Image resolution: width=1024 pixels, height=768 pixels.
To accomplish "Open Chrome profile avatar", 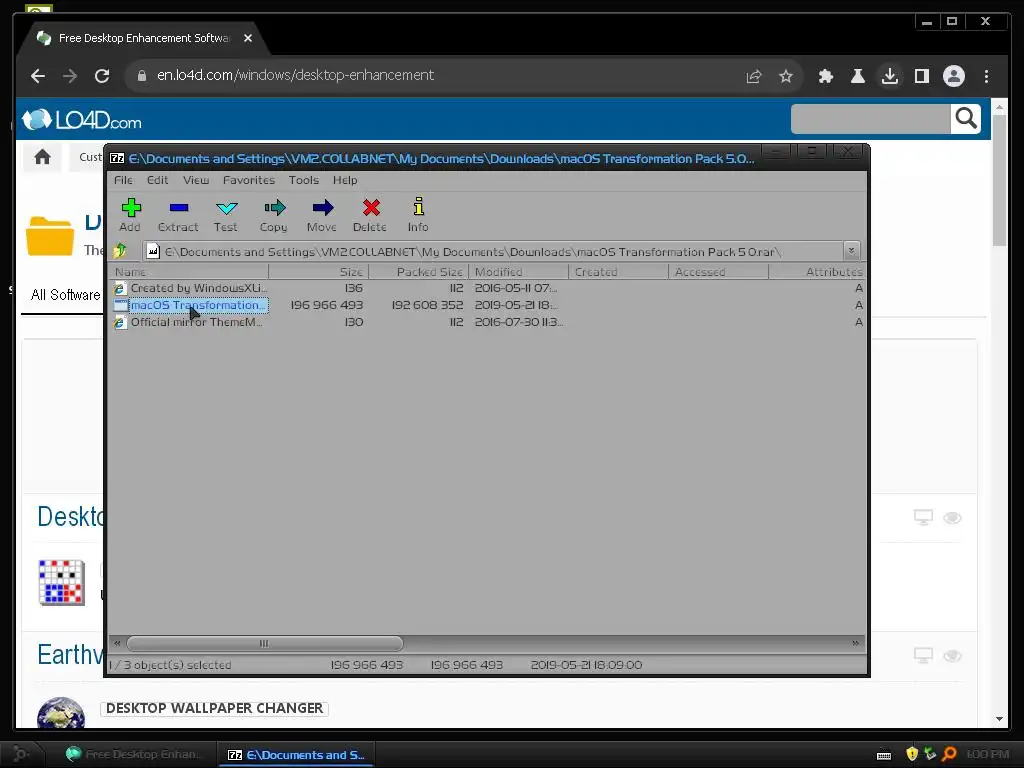I will pos(953,76).
